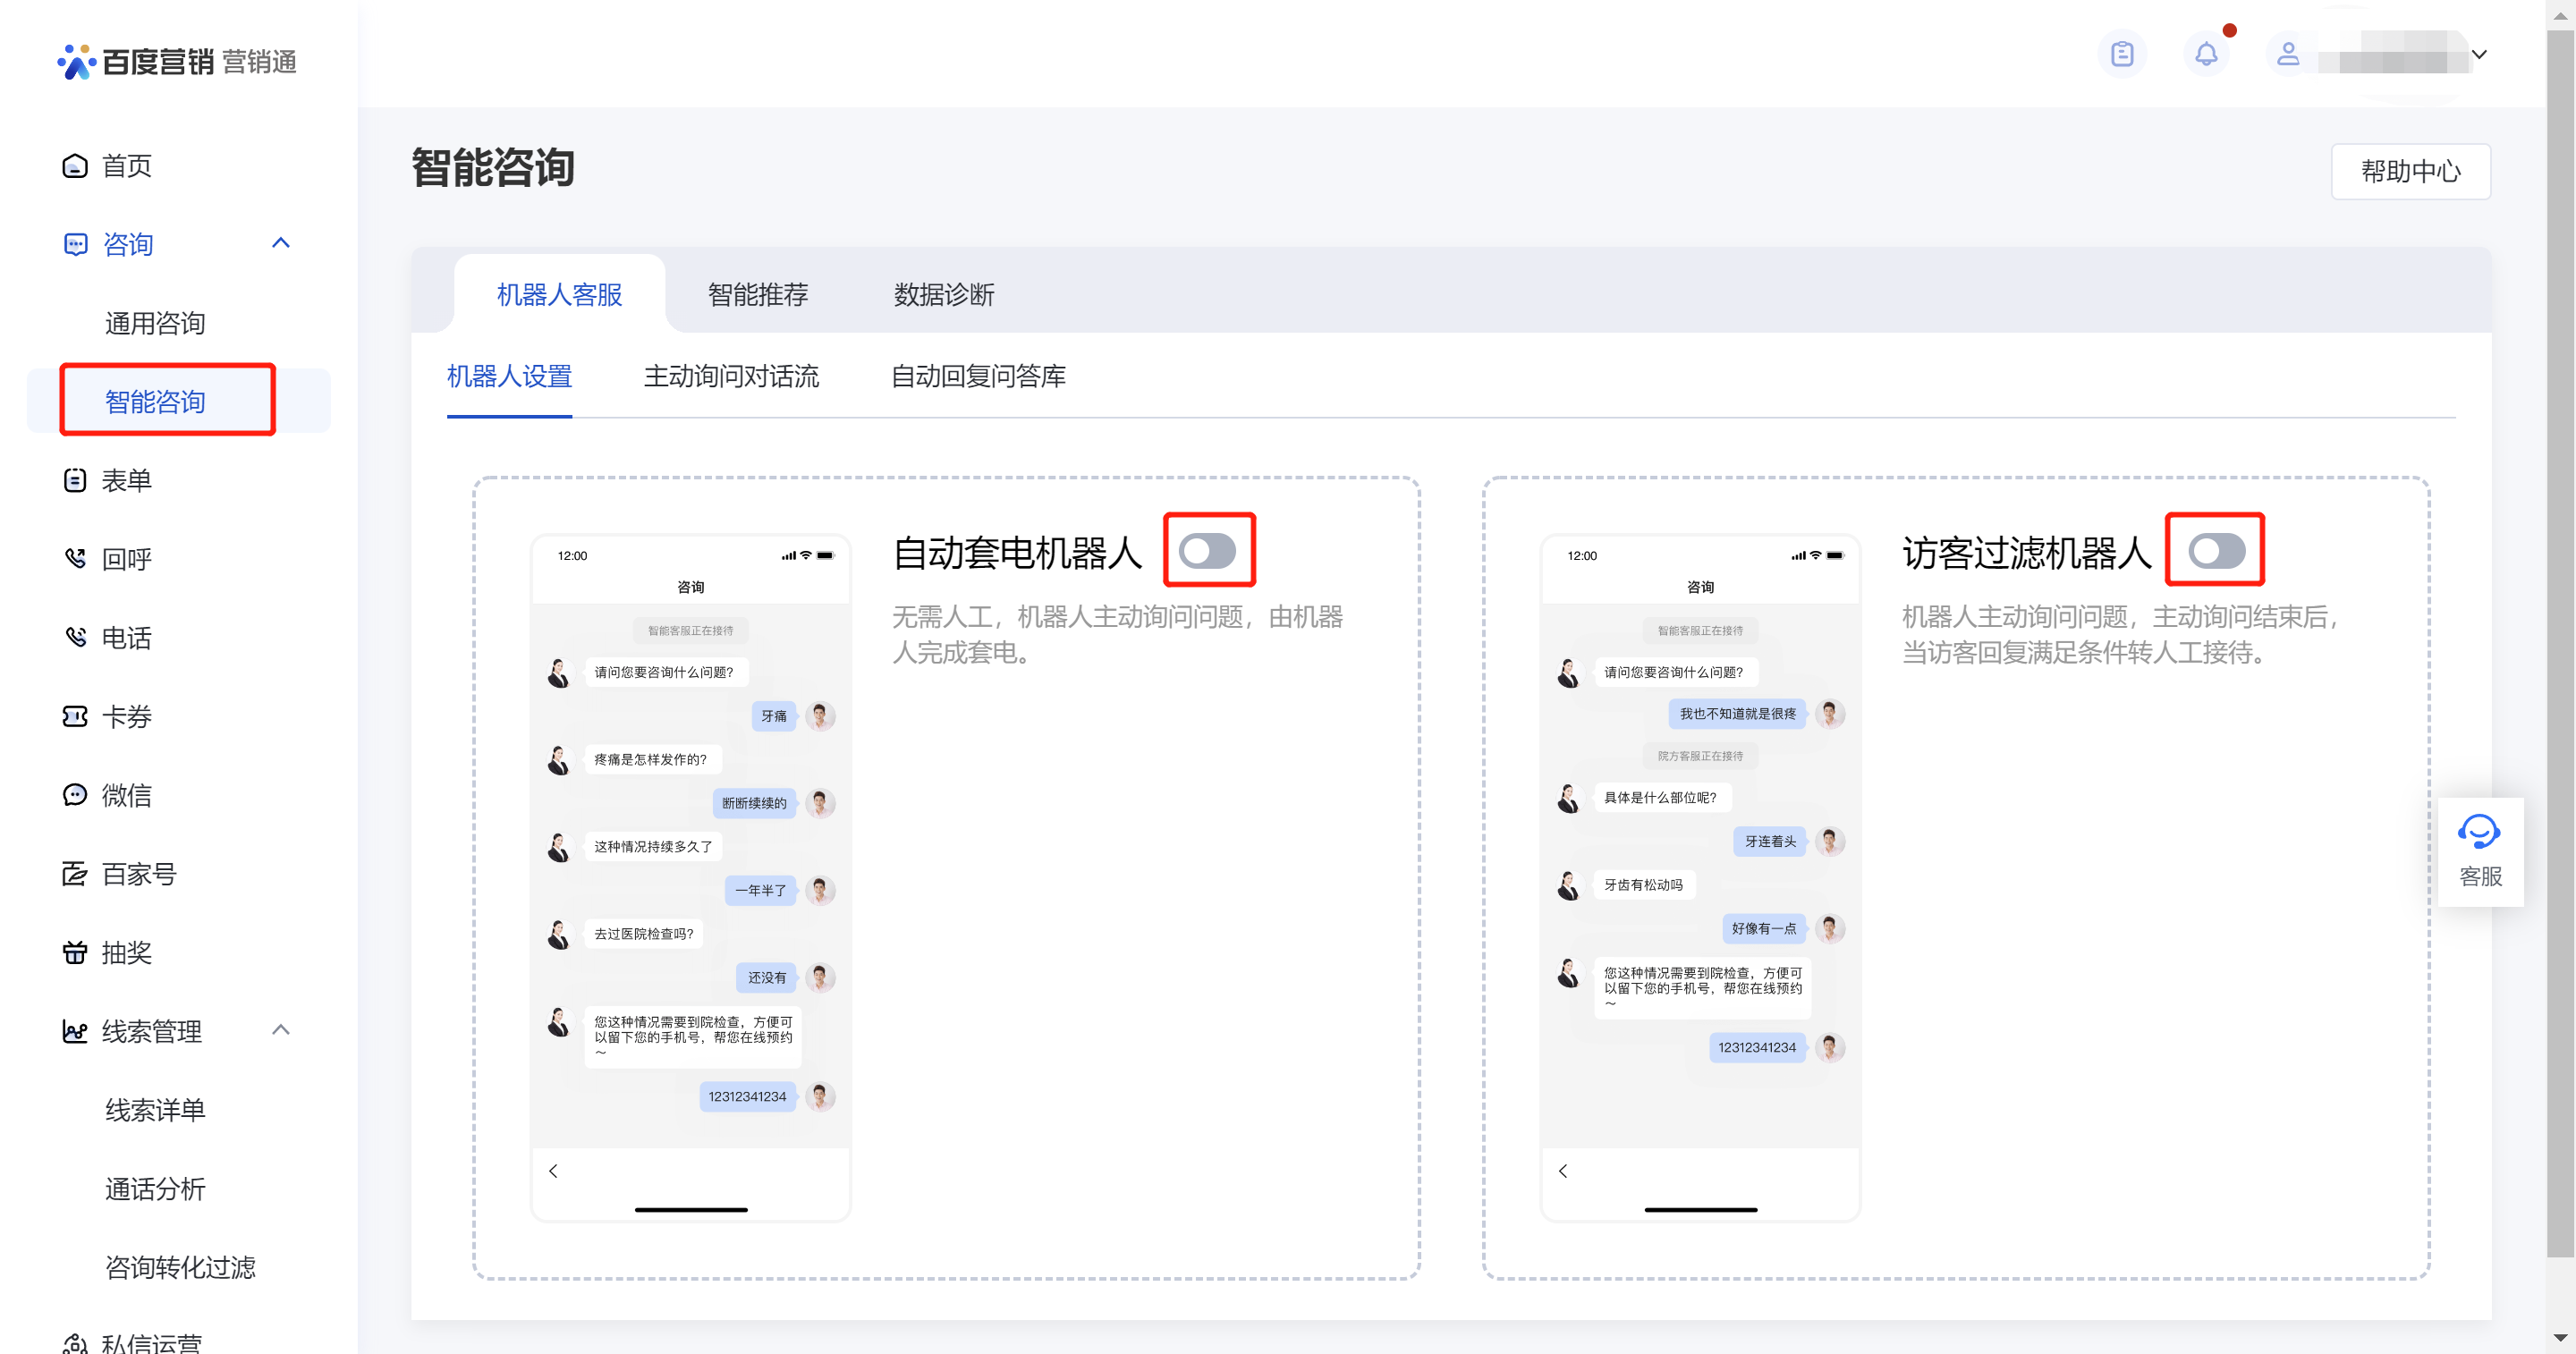Click the floating 客服 support widget
Screen dimensions: 2576x1354
2480,852
